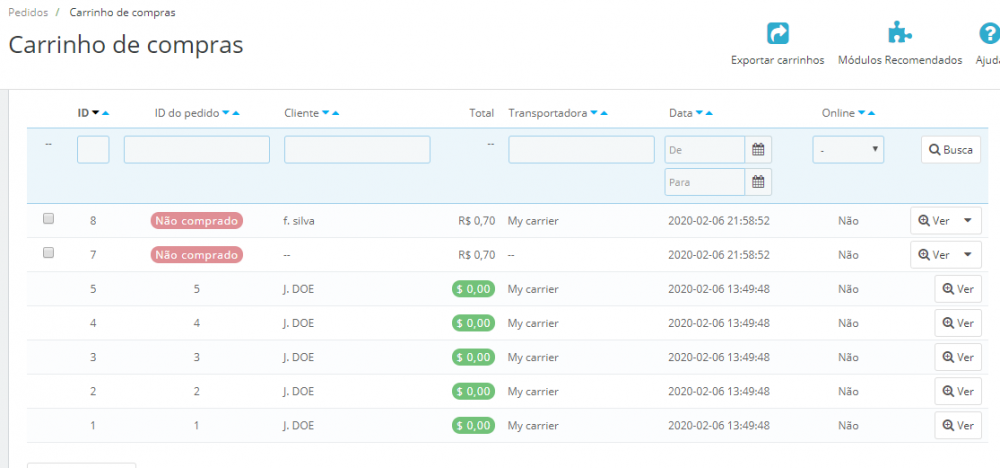Select checkbox for cart ID 7
The image size is (1000, 468).
tap(48, 252)
